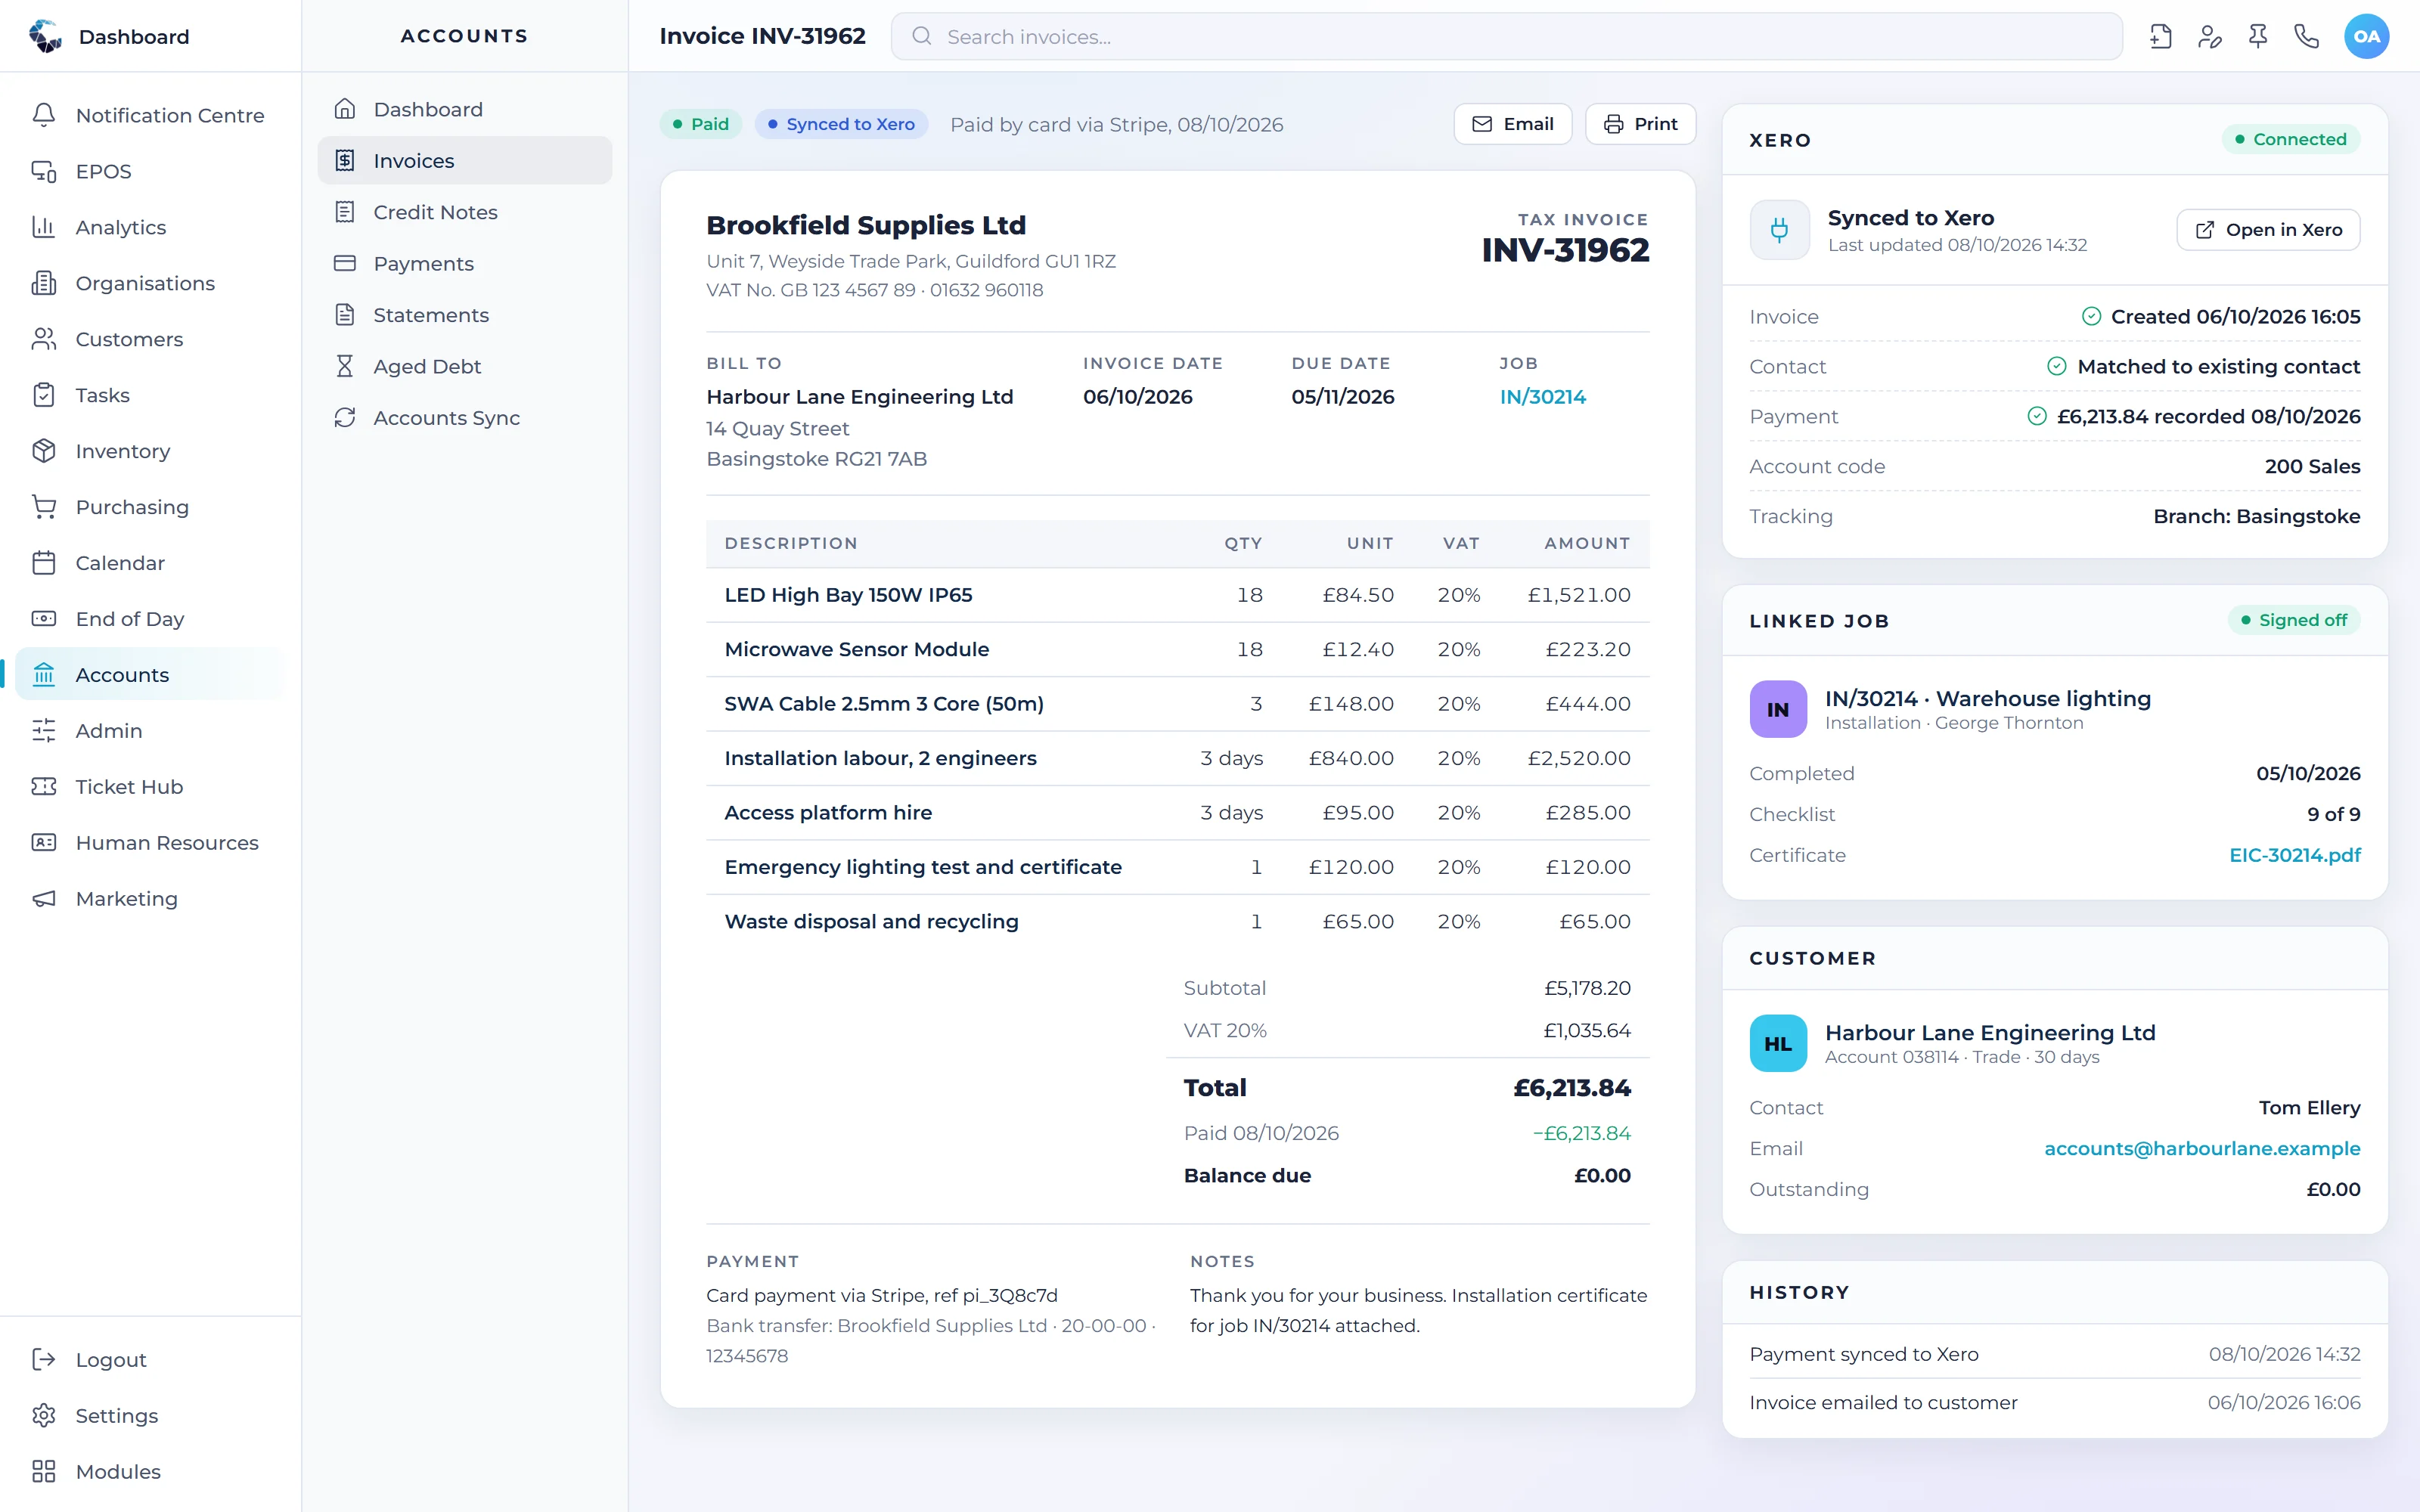Click the user edit icon in header
The width and height of the screenshot is (2420, 1512).
click(2209, 37)
